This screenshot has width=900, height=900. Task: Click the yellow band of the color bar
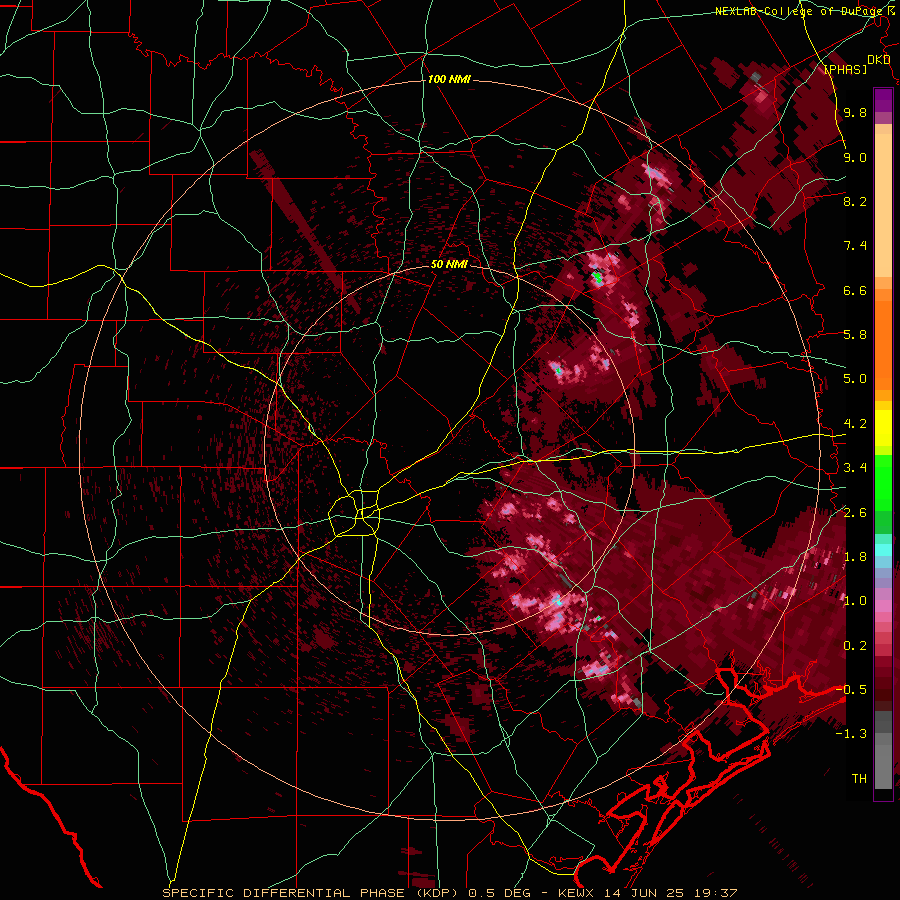click(883, 428)
